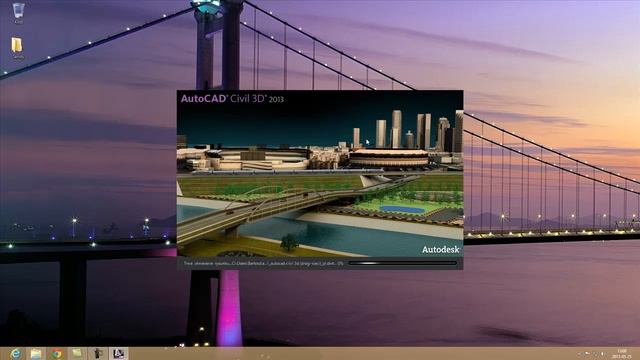Open File Explorer from the taskbar

36,353
